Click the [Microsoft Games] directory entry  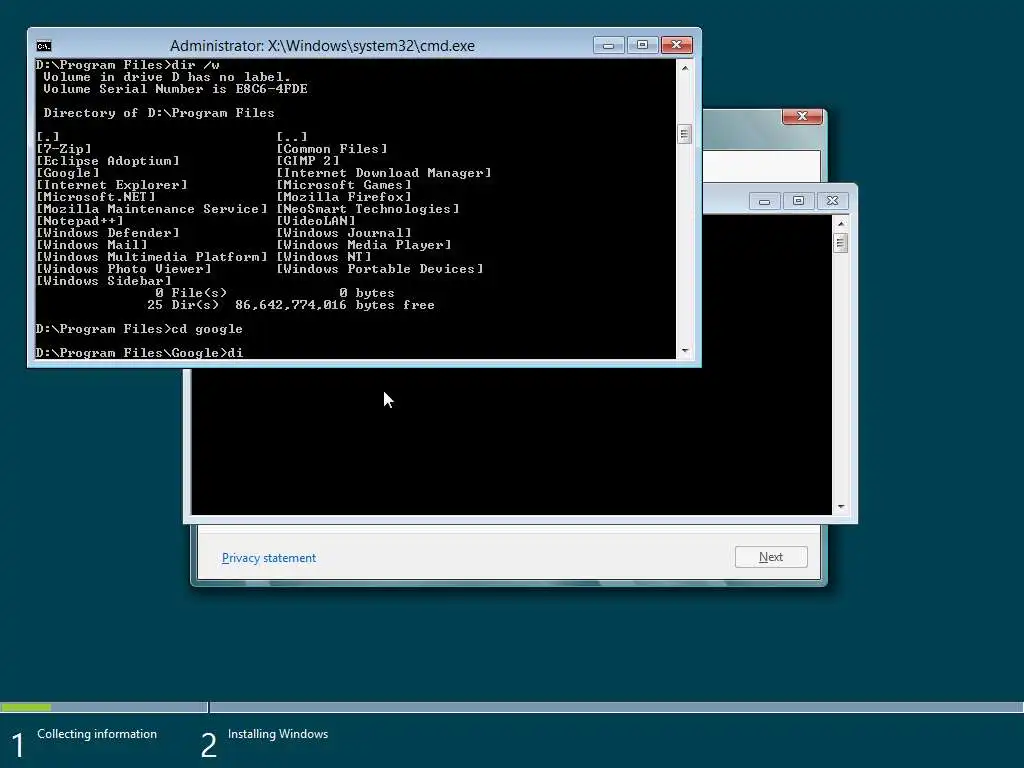tap(344, 185)
